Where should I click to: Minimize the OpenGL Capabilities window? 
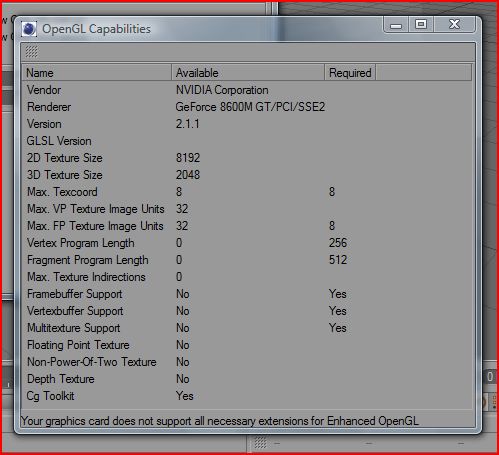tap(396, 25)
